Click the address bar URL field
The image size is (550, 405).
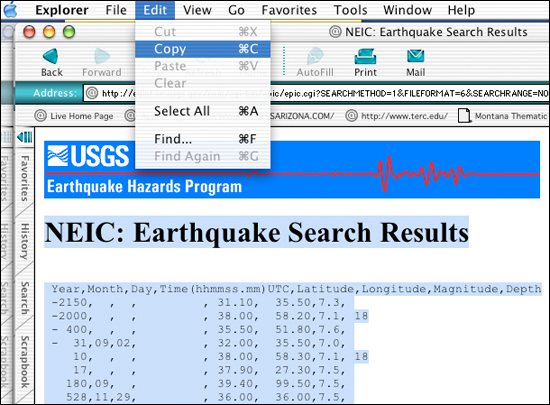[316, 93]
